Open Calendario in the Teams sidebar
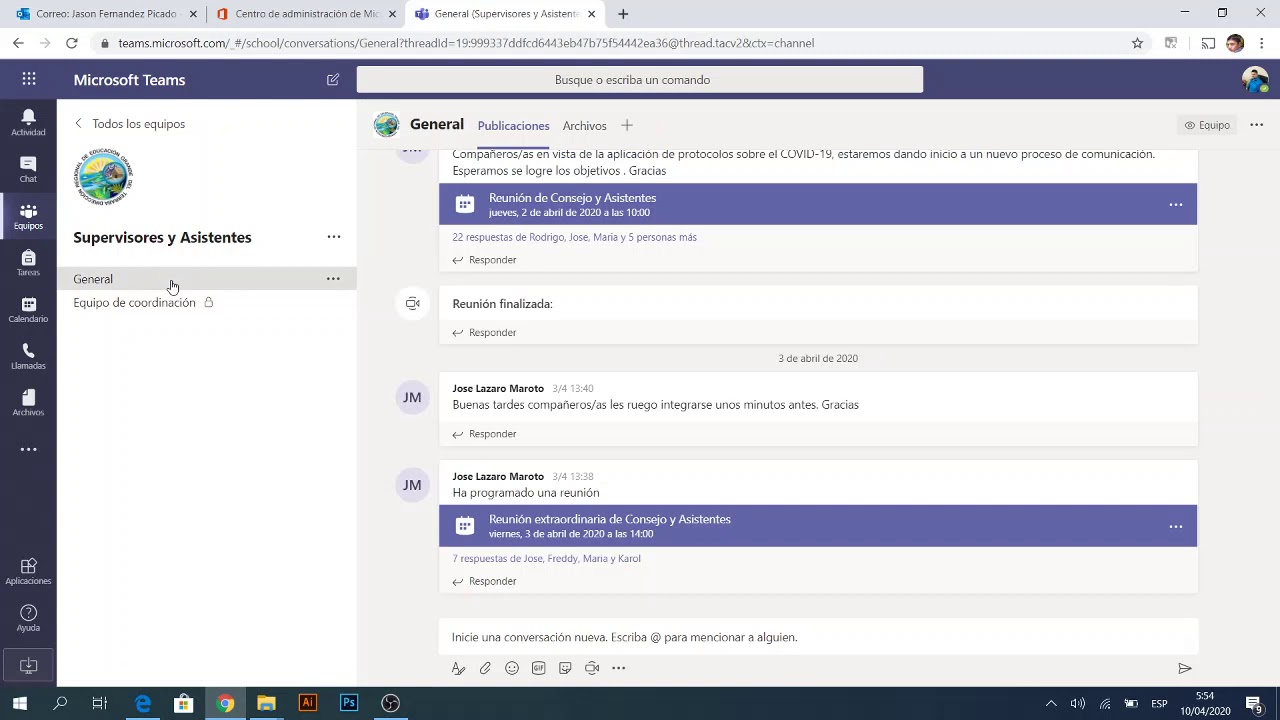The width and height of the screenshot is (1280, 720). tap(28, 309)
